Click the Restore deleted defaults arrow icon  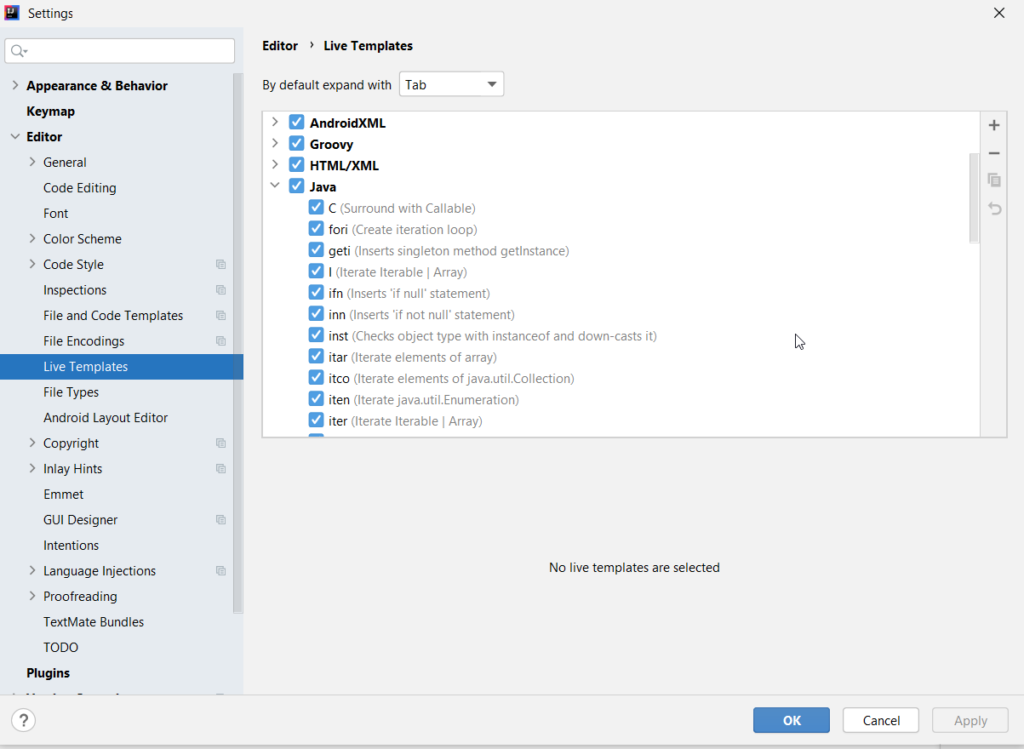click(x=994, y=208)
